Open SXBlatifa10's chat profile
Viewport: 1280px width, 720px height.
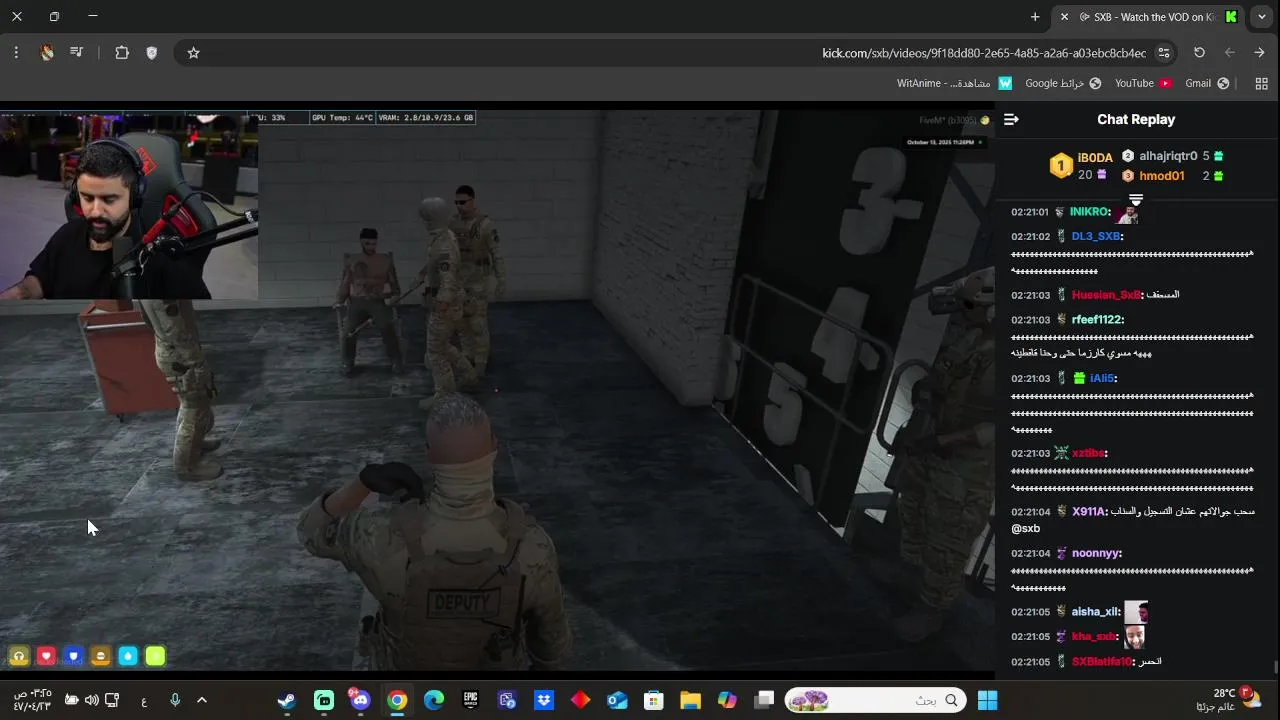[x=1103, y=662]
